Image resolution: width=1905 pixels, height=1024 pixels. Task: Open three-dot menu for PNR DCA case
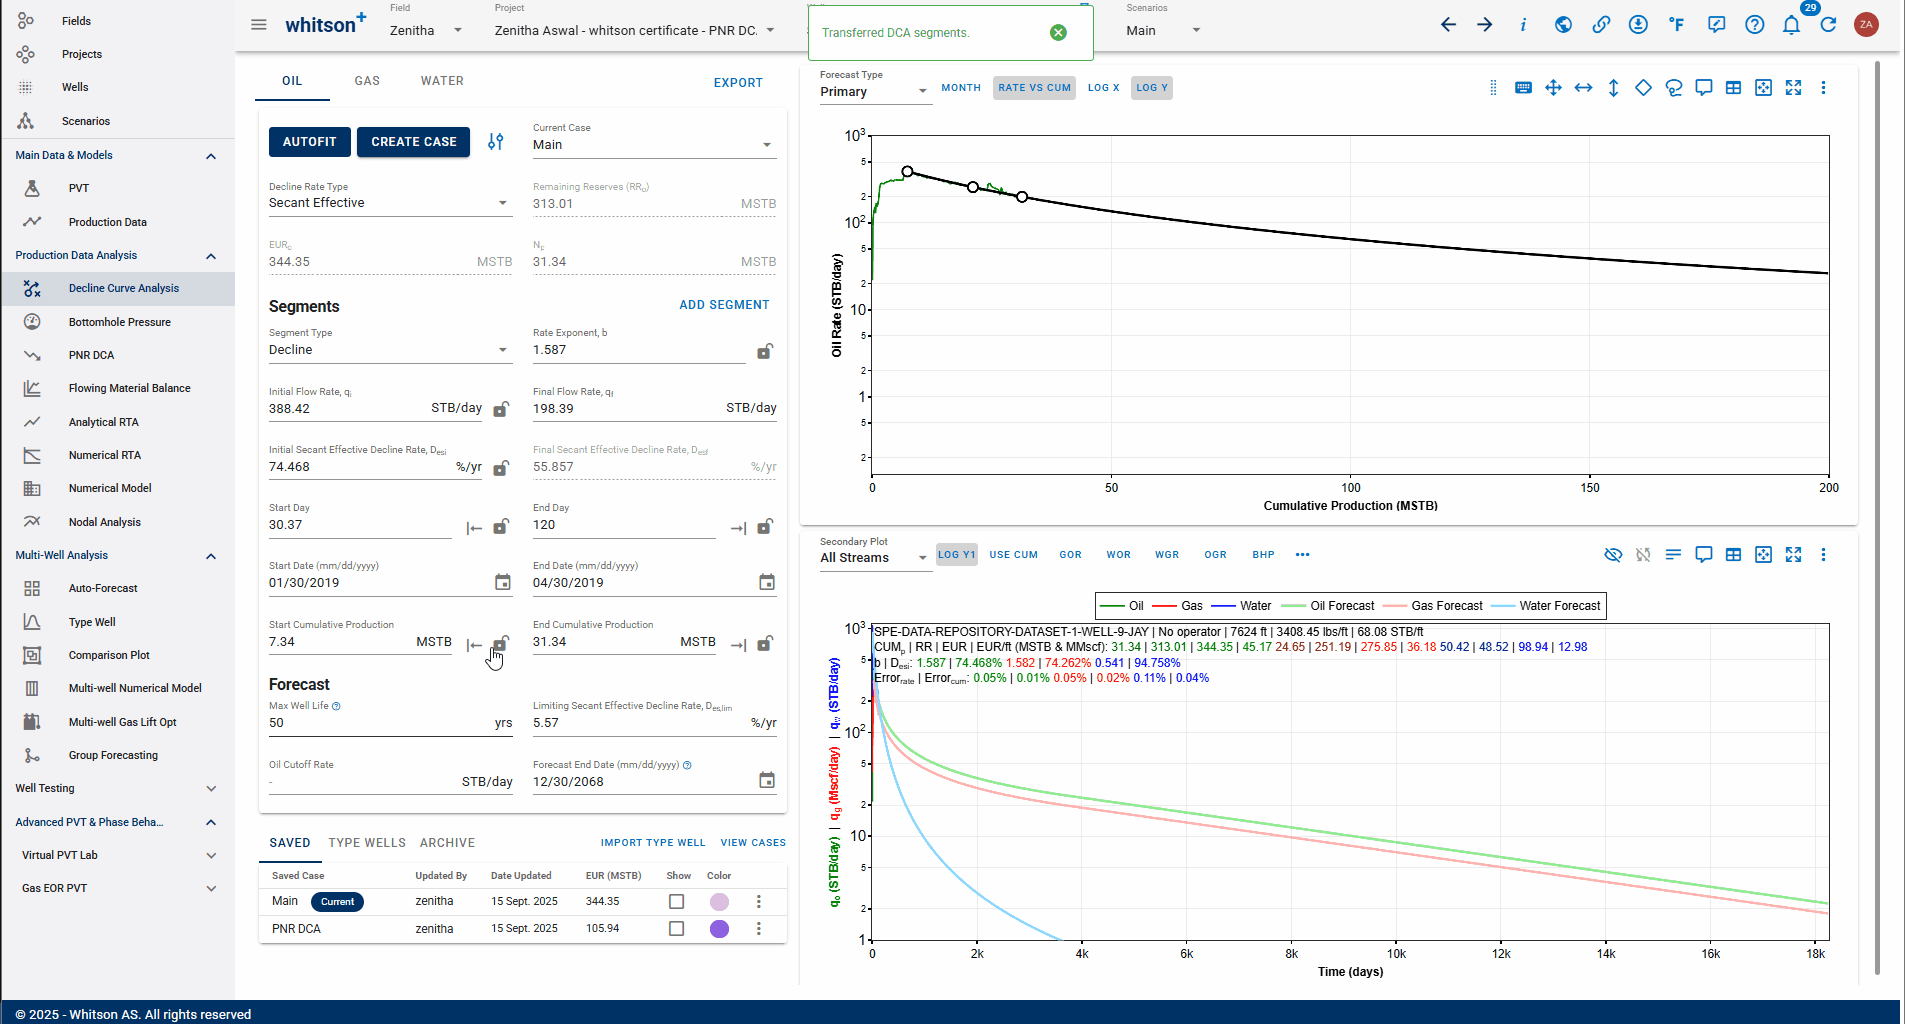tap(759, 929)
